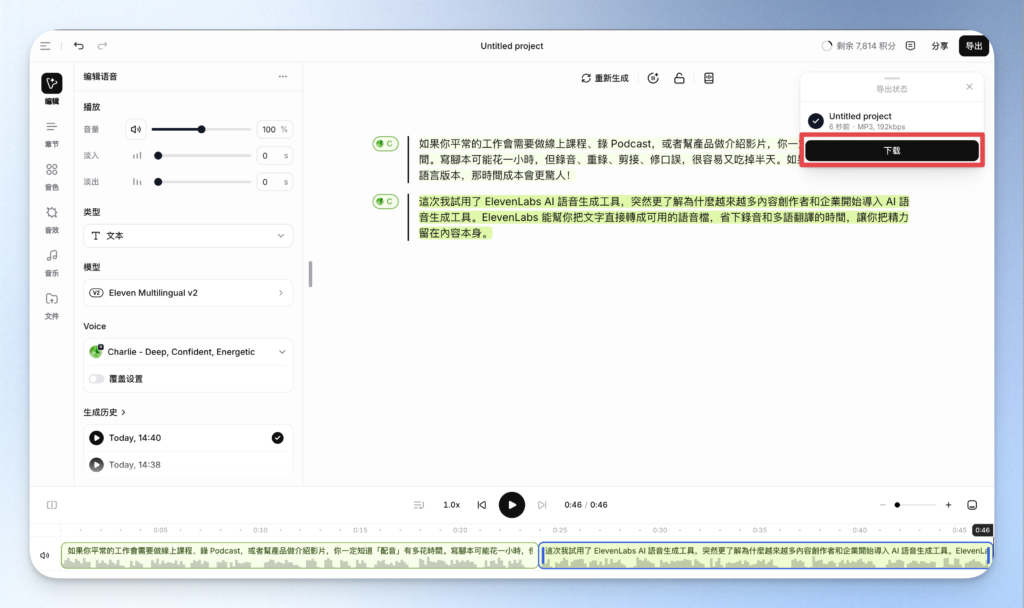Click the 重新生成 regenerate button

coord(605,78)
